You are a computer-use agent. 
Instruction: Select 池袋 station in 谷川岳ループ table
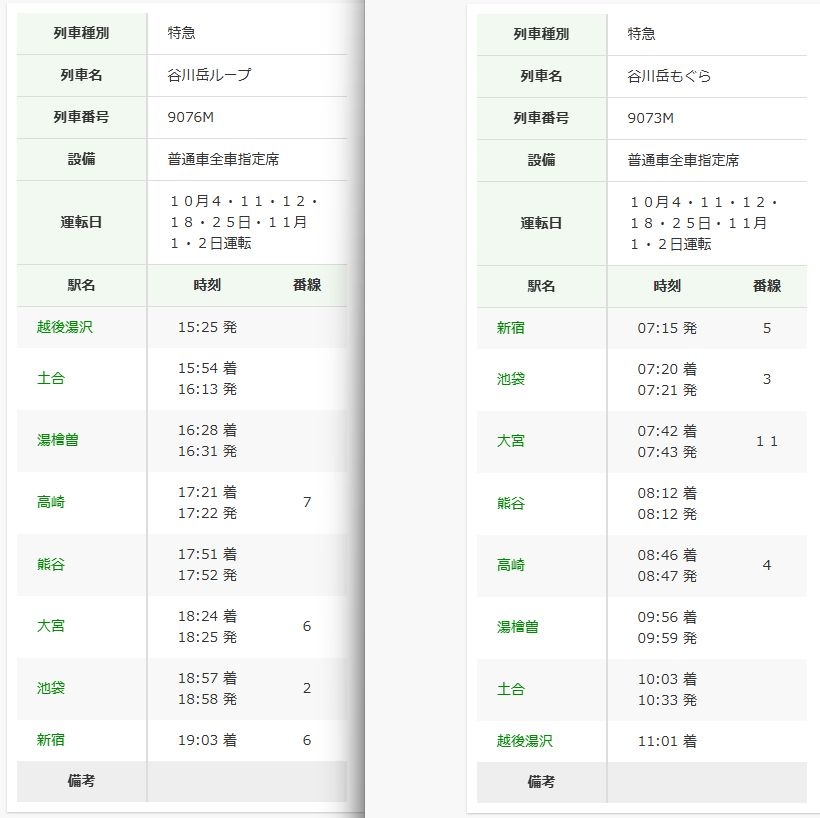51,688
